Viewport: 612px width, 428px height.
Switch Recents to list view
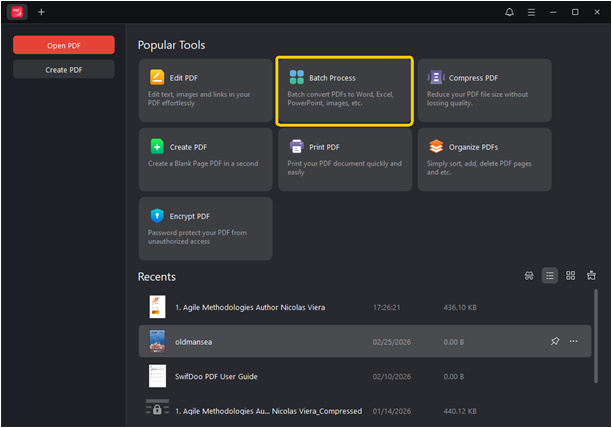549,276
